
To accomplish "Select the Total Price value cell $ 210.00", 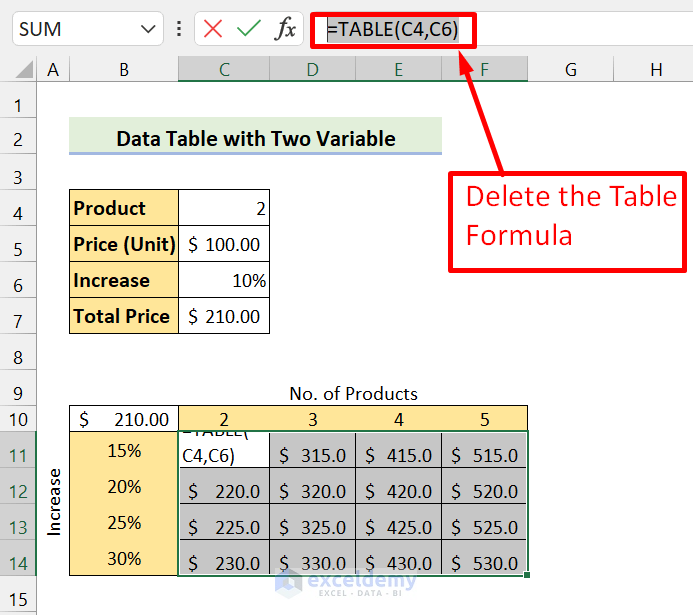I will [x=224, y=317].
